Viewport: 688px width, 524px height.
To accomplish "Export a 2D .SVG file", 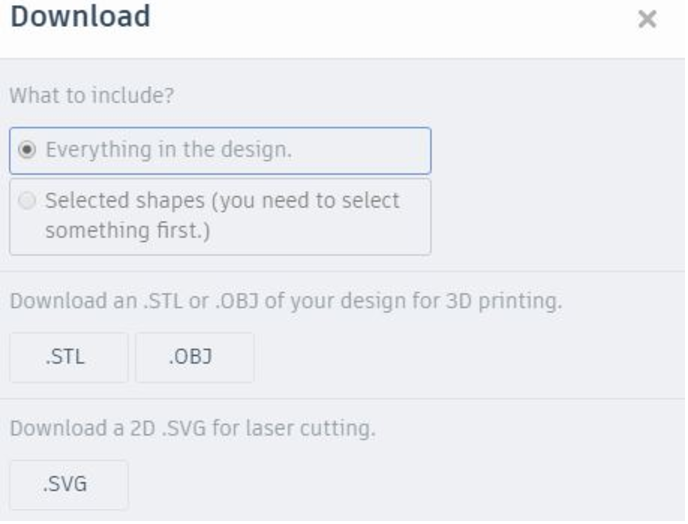I will coord(68,485).
